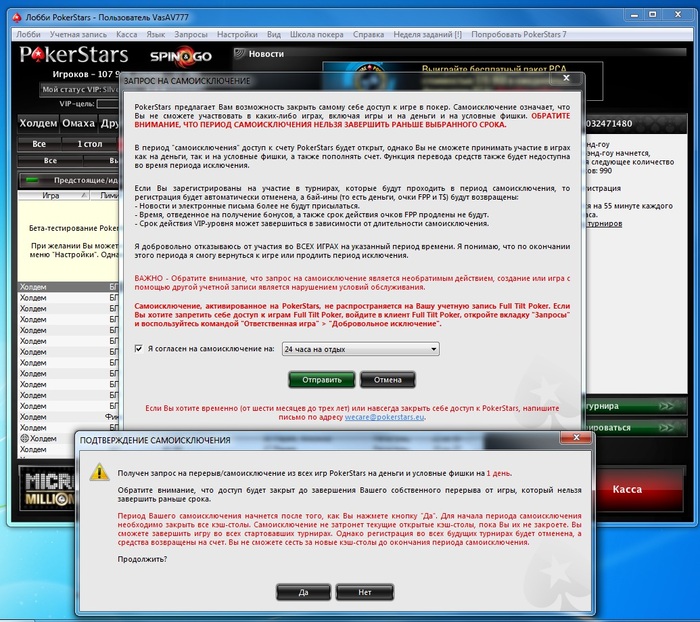
Task: Open the Справка menu
Action: click(368, 34)
